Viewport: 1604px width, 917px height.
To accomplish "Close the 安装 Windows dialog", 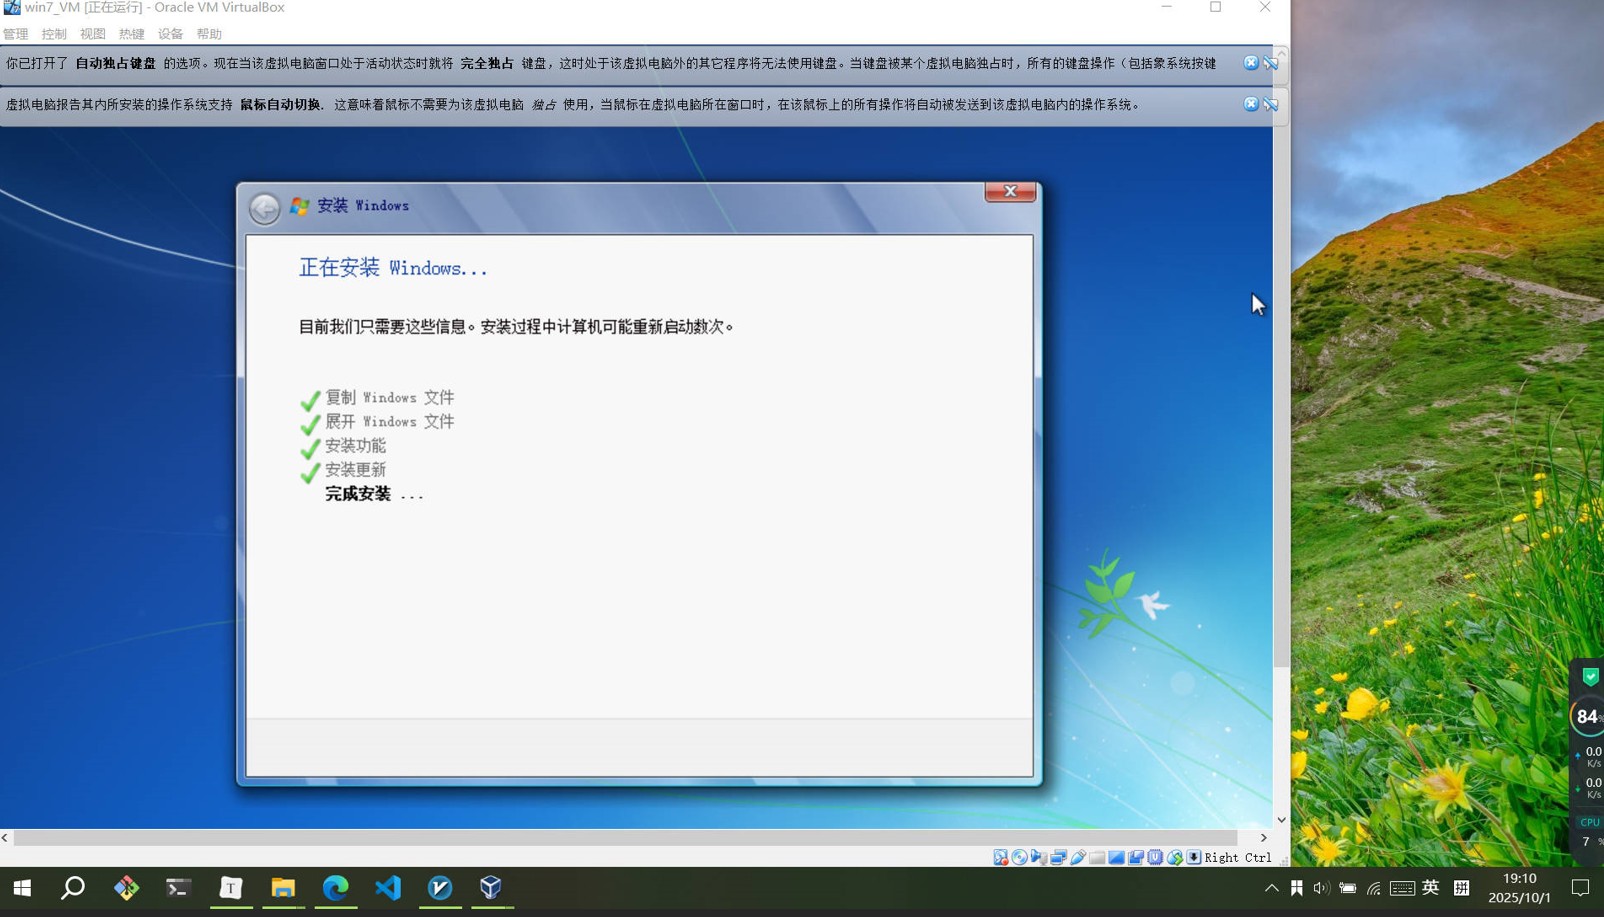I will coord(1009,191).
